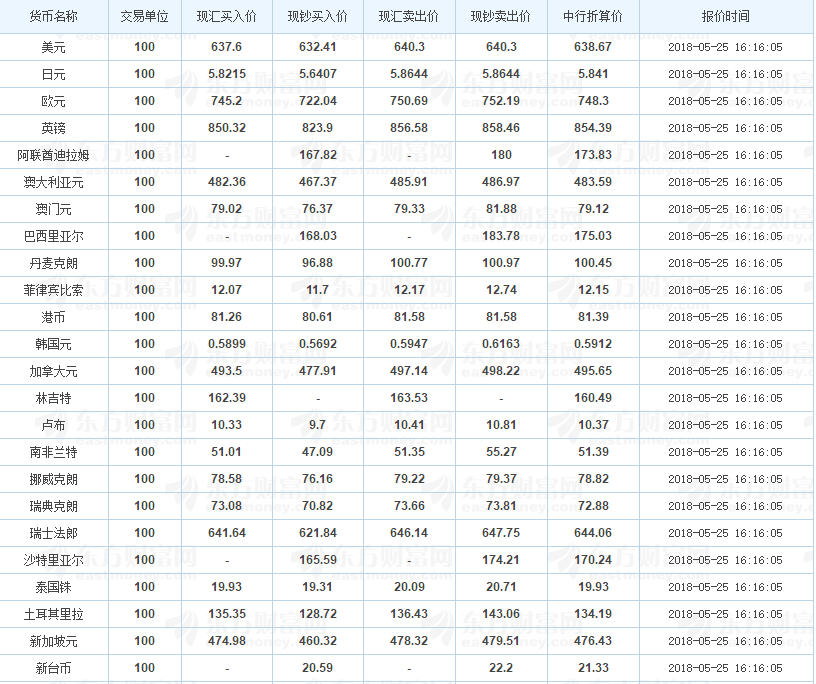This screenshot has height=684, width=816.
Task: Select the 土耳其里拉 currency name
Action: point(54,615)
